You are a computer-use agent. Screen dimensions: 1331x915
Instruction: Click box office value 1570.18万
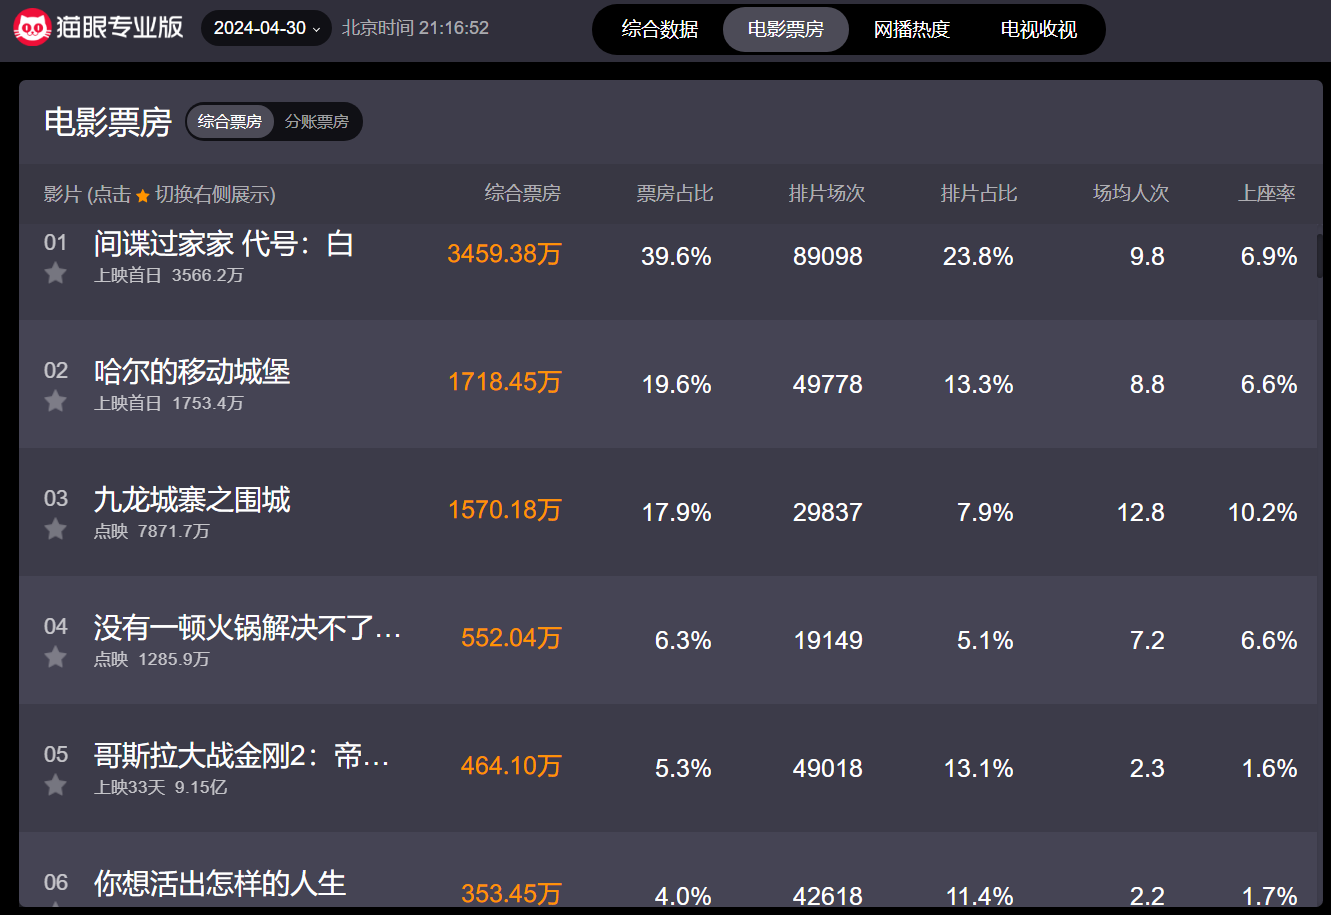504,510
